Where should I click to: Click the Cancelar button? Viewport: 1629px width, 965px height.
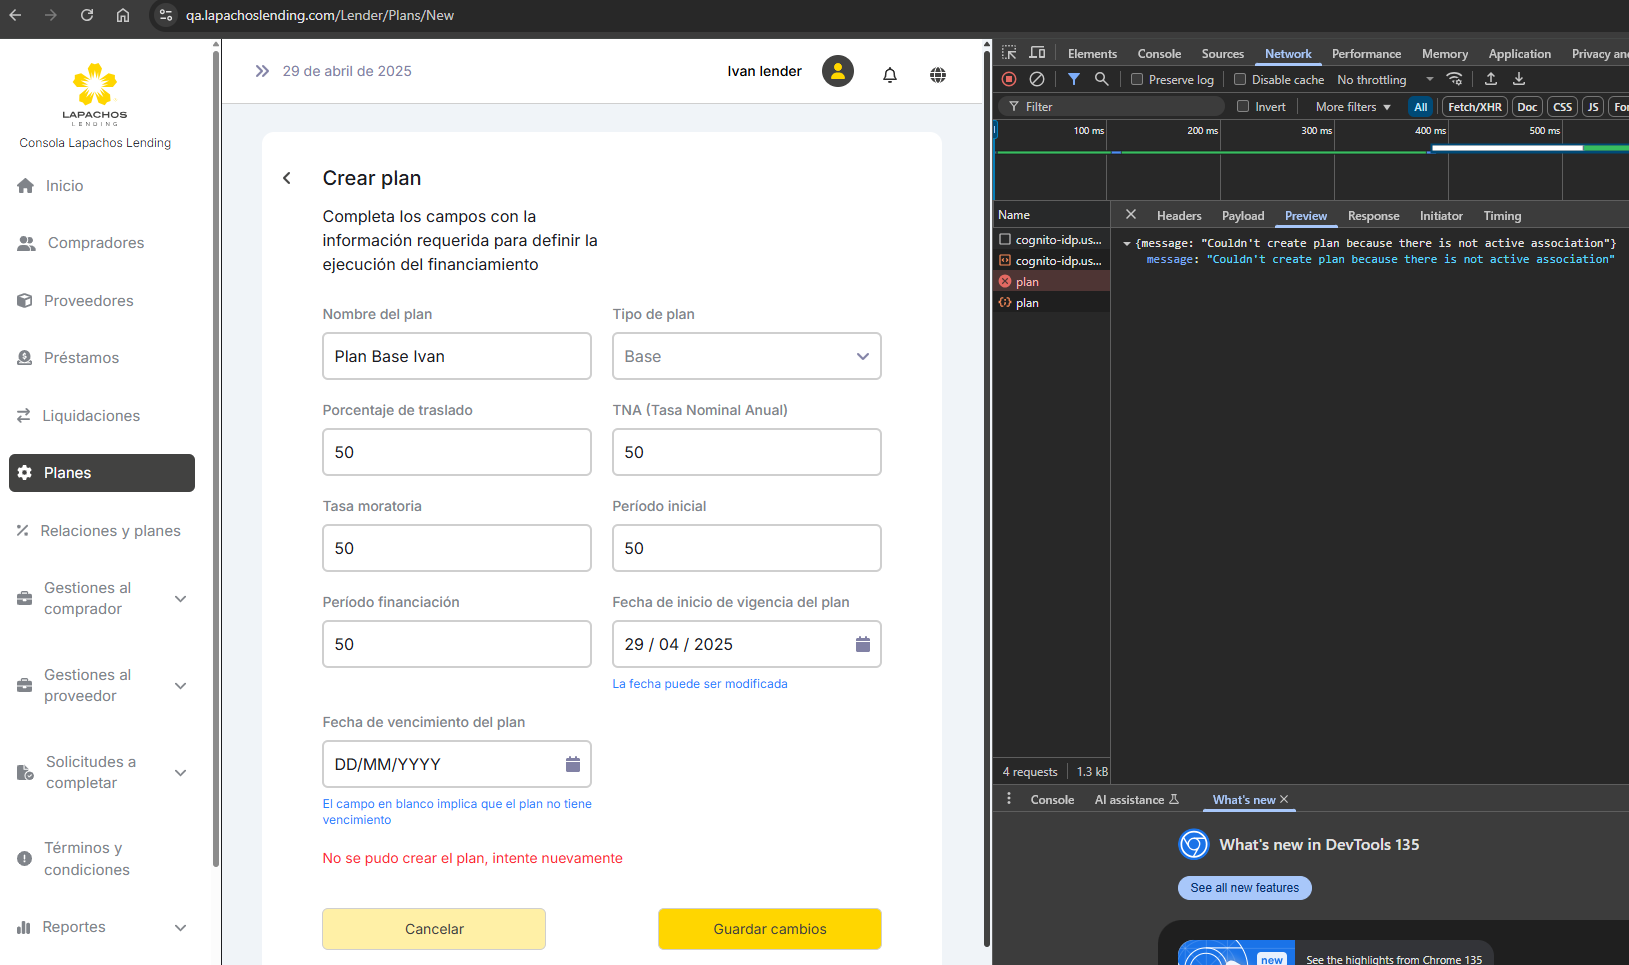click(x=434, y=929)
